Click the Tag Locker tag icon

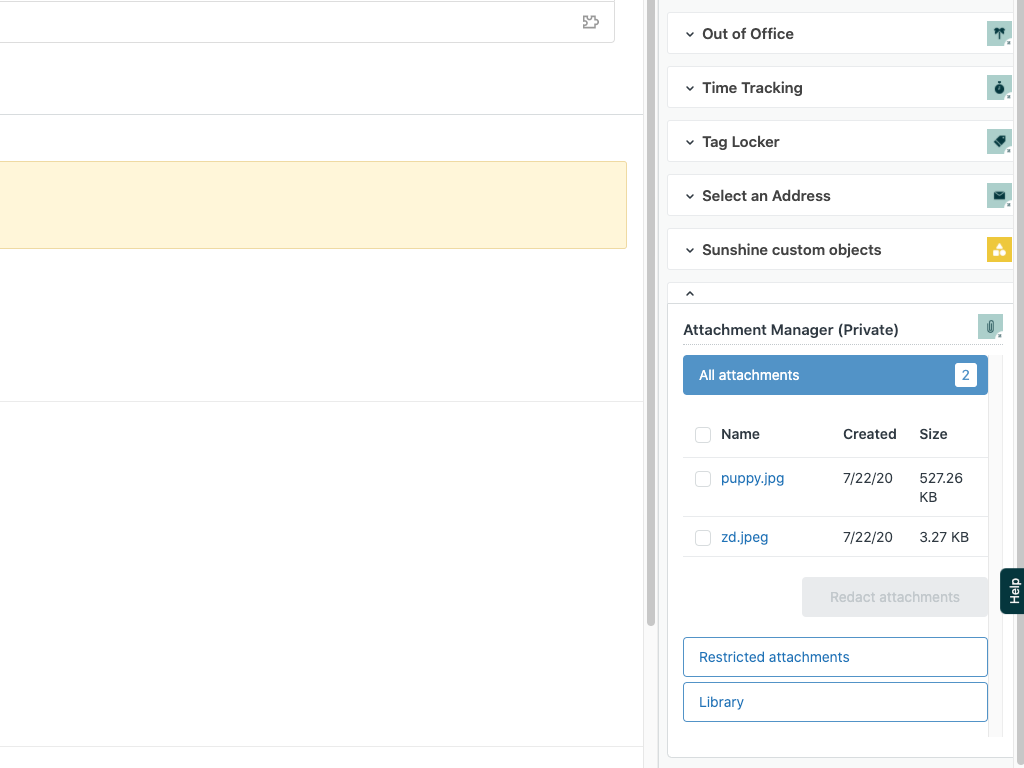(x=999, y=141)
